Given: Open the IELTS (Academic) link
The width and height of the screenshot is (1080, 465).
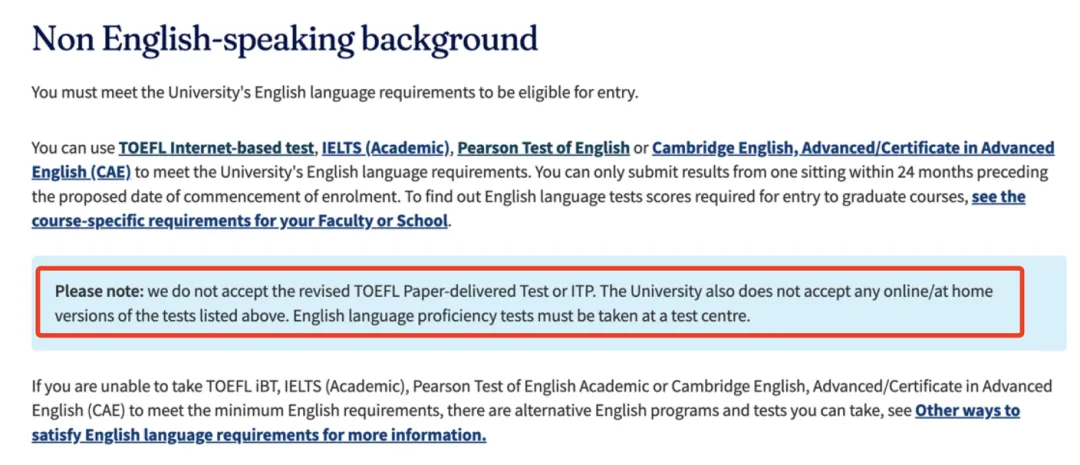Looking at the screenshot, I should coord(386,148).
